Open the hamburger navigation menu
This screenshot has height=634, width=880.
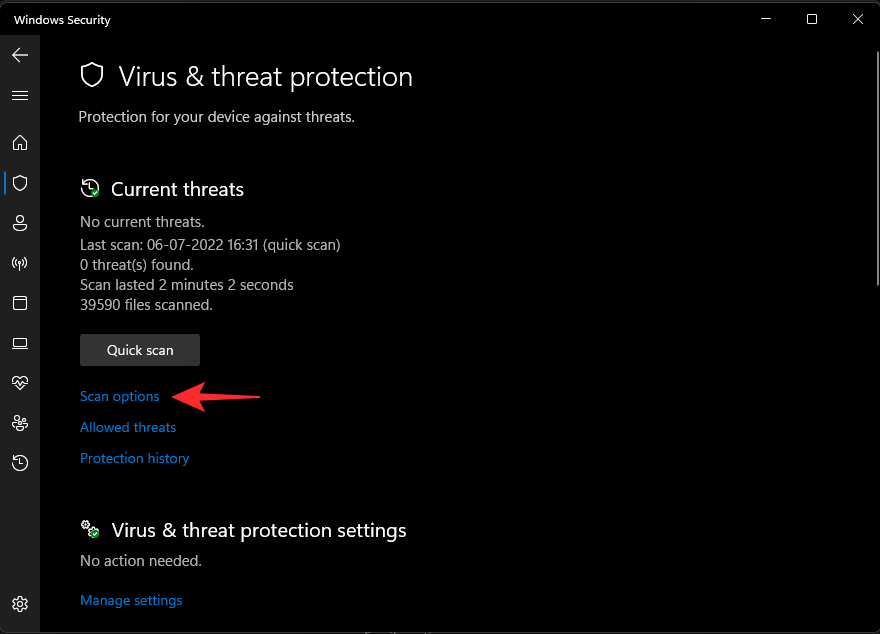pos(20,96)
